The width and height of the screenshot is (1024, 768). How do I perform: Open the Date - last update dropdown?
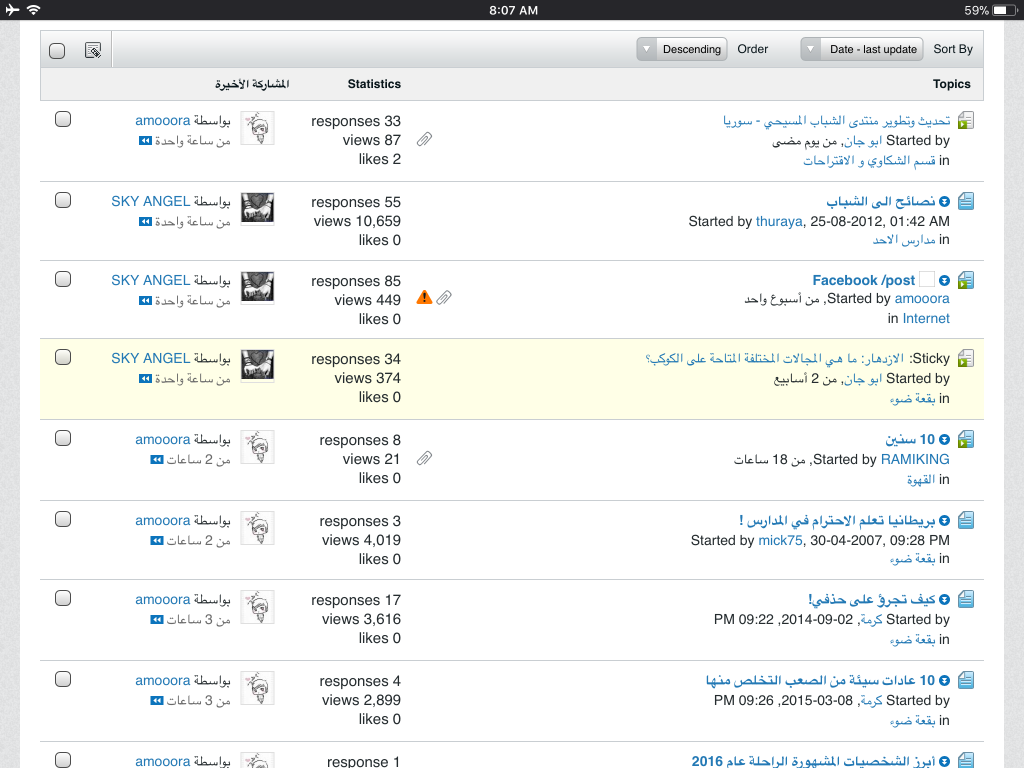pos(861,49)
